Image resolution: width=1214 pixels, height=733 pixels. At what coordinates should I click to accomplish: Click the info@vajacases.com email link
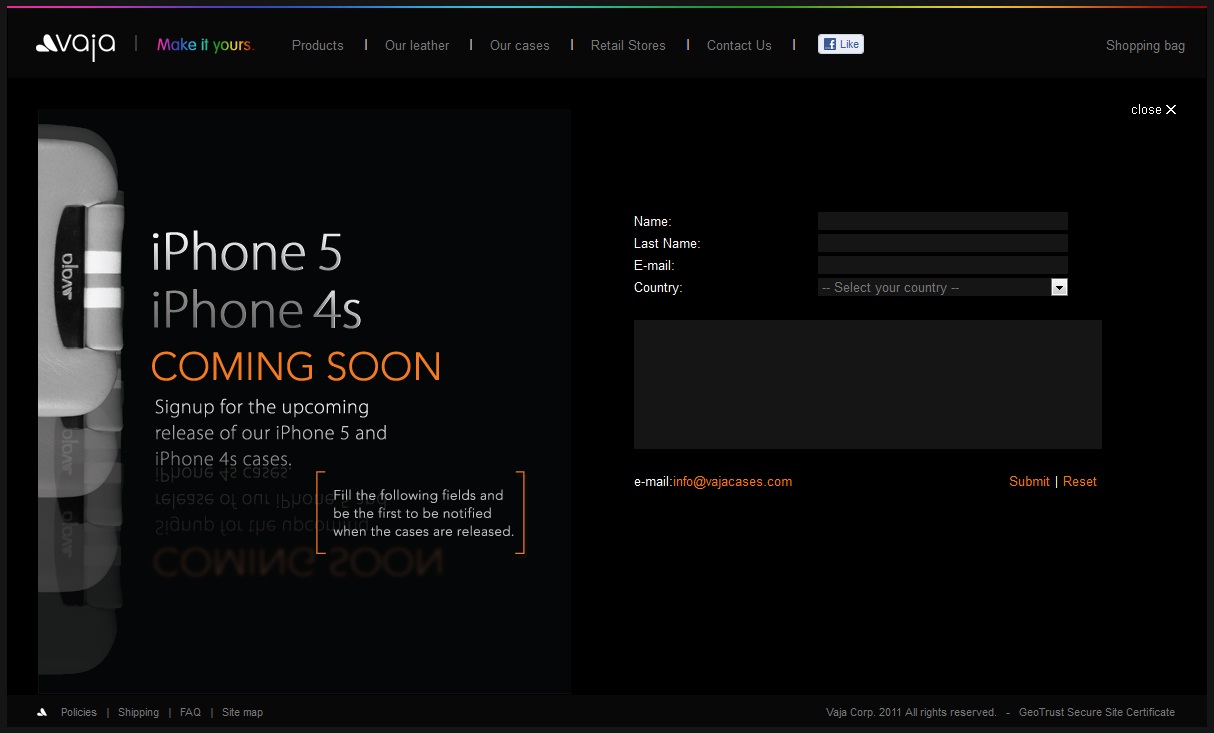[x=732, y=482]
